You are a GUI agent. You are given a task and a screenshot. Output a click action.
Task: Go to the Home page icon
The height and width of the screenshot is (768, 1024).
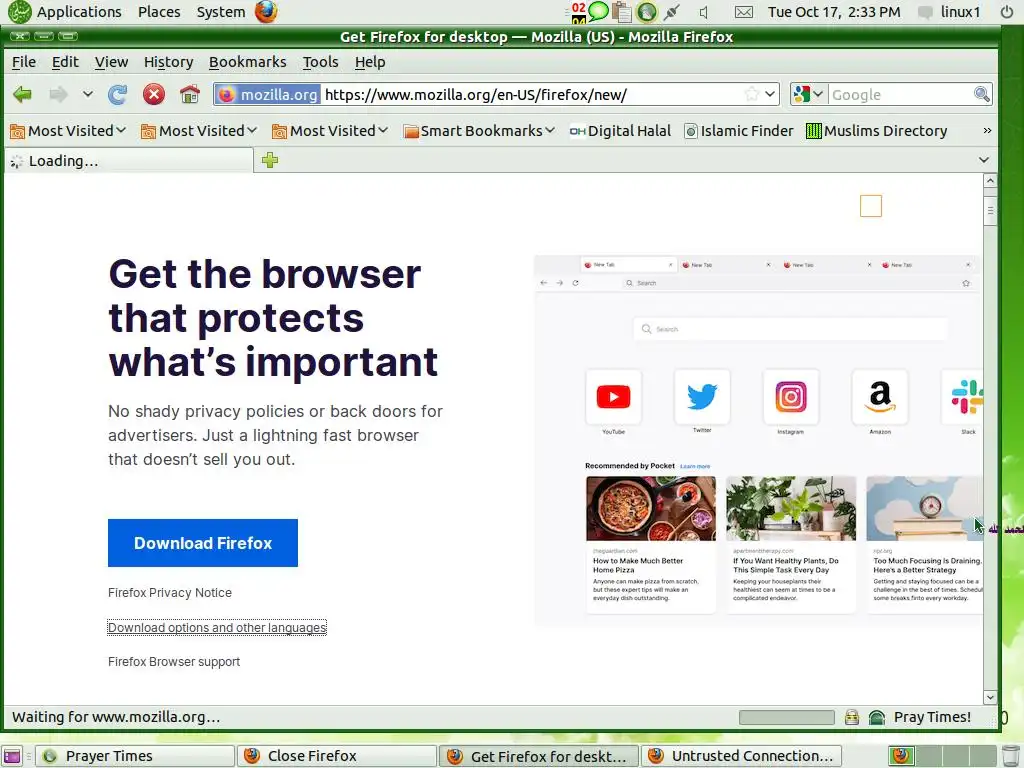pos(189,95)
